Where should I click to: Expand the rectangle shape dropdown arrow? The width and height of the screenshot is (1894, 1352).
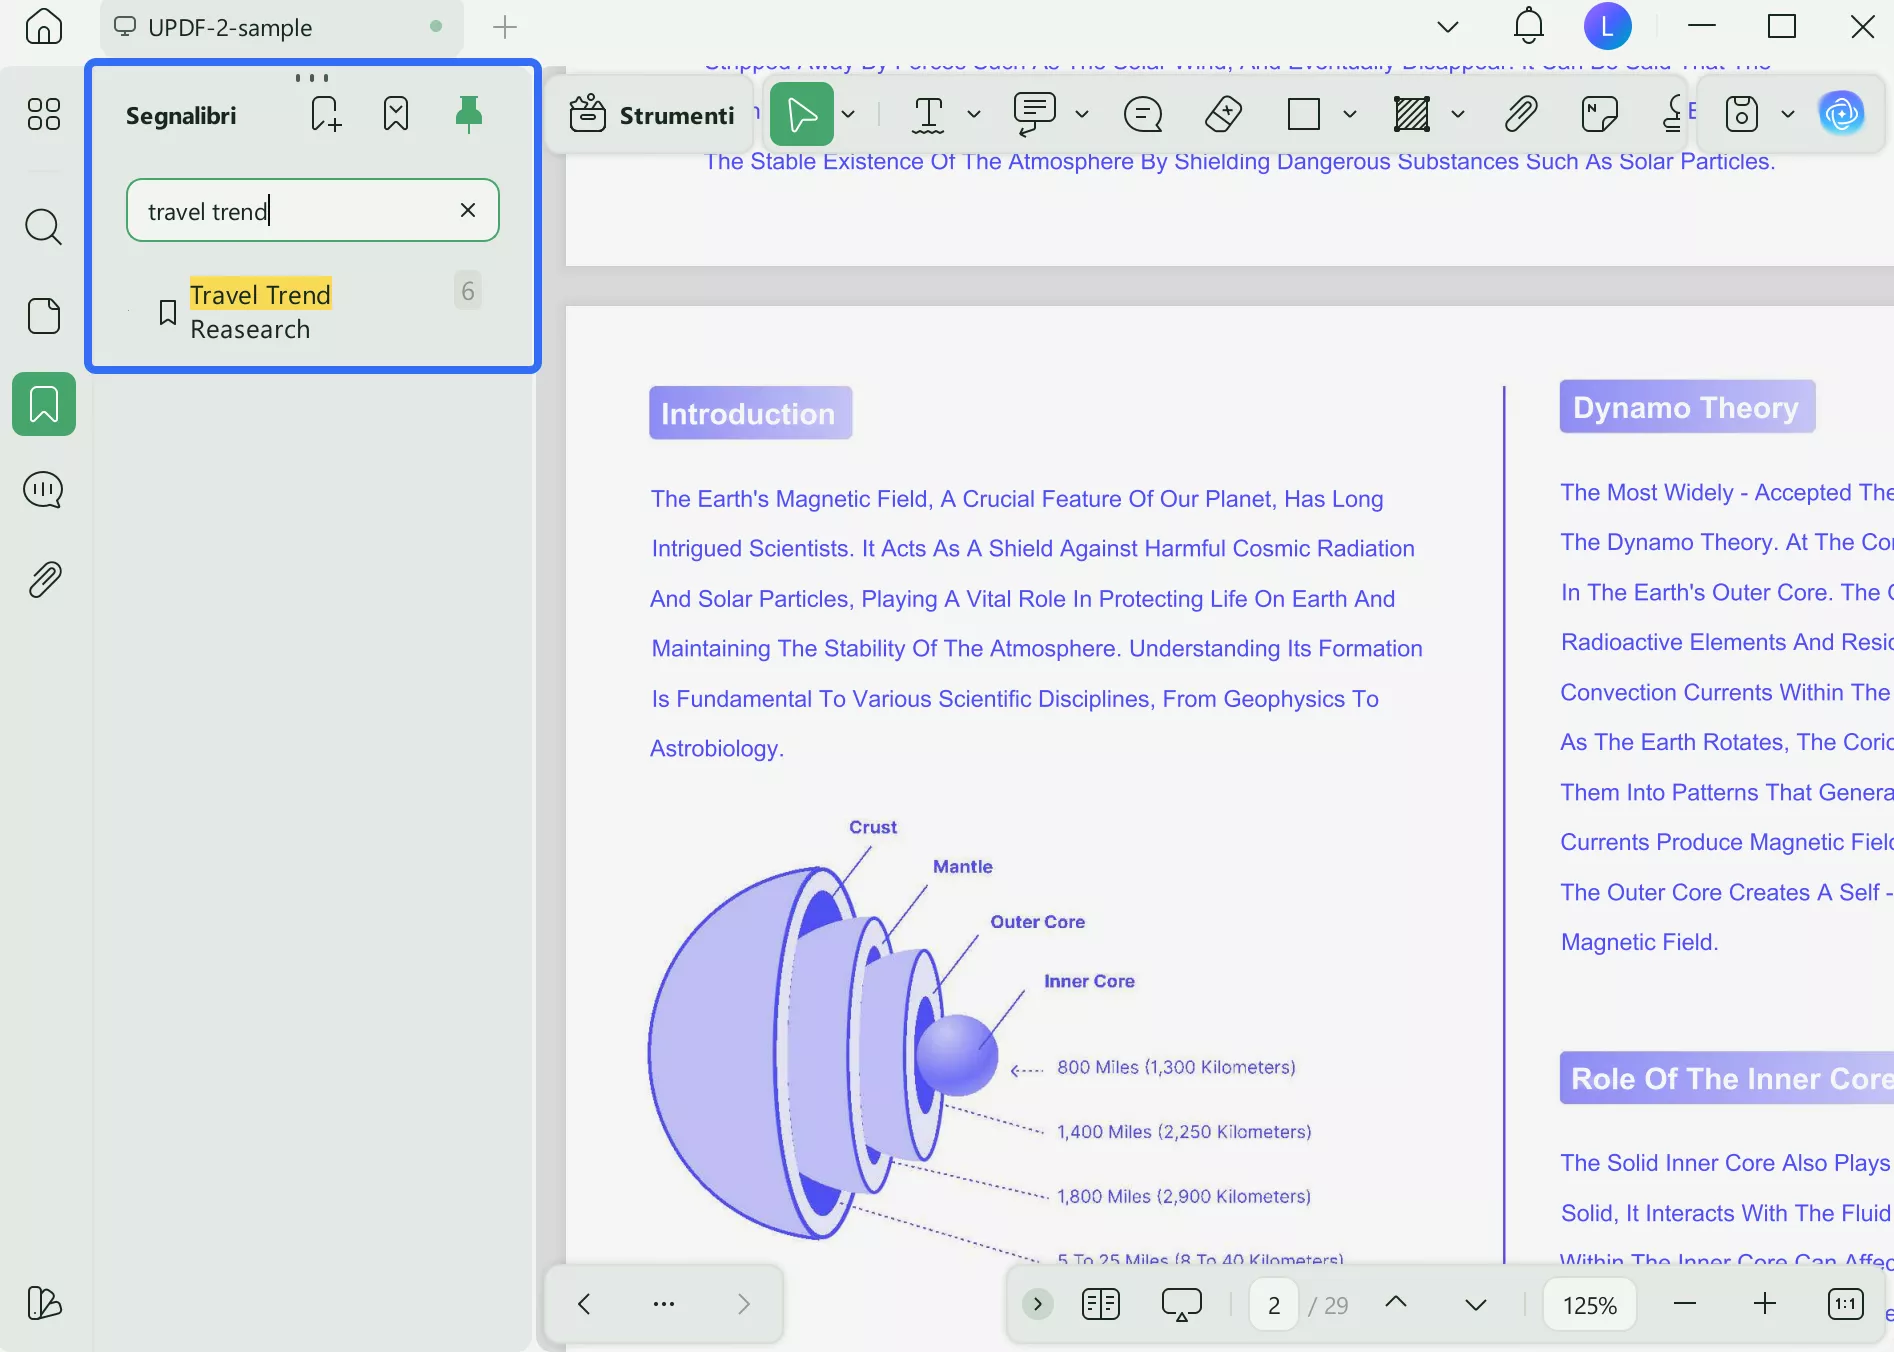click(1349, 114)
